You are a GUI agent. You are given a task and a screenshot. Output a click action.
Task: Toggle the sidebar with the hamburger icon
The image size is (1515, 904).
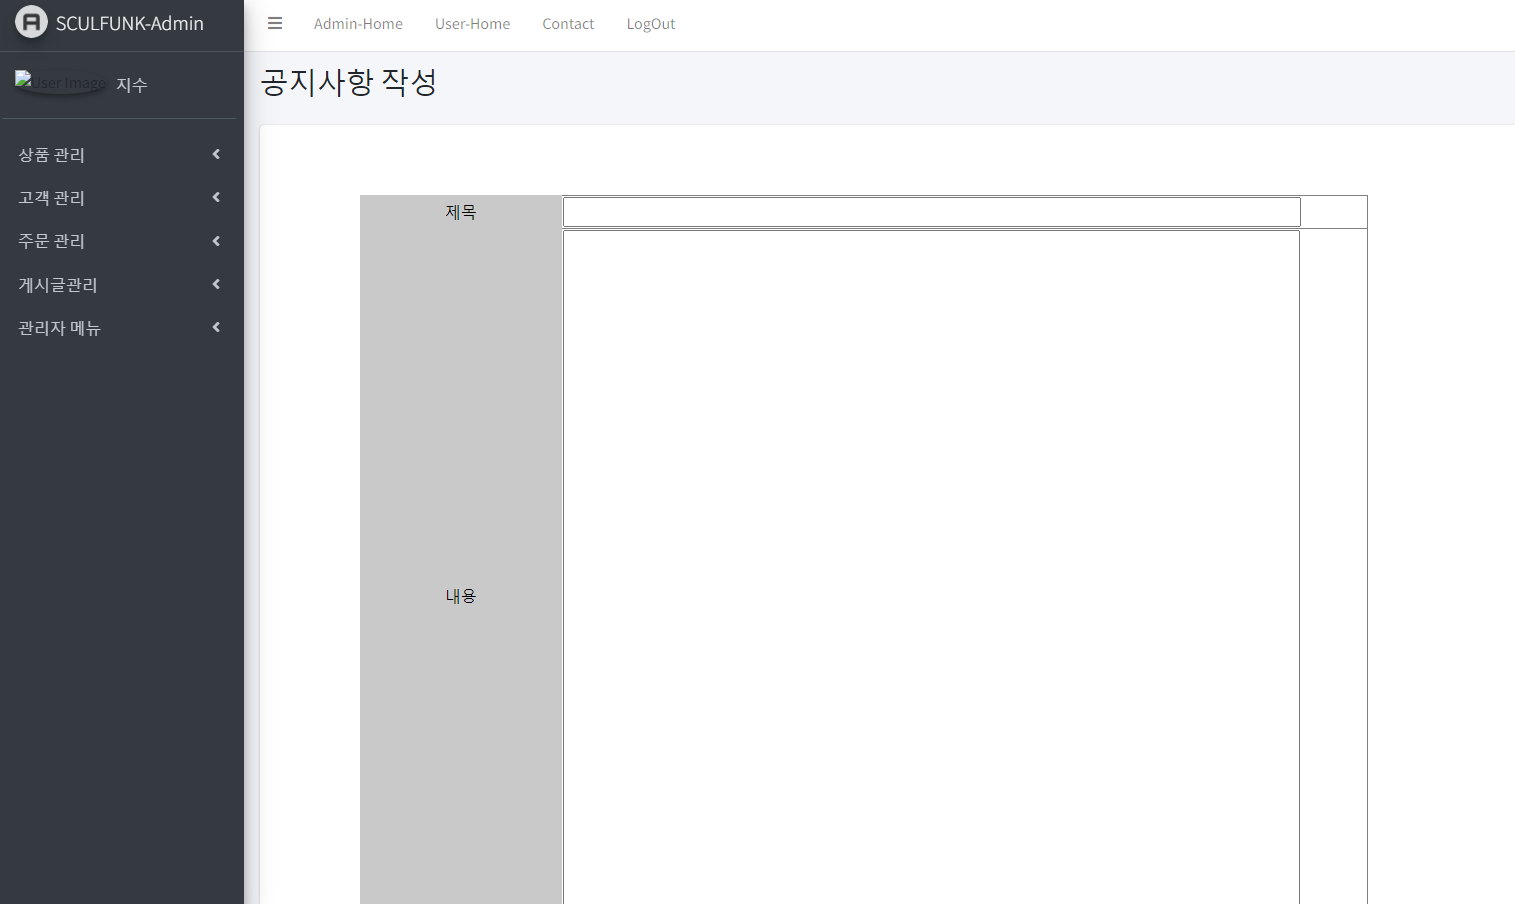275,23
